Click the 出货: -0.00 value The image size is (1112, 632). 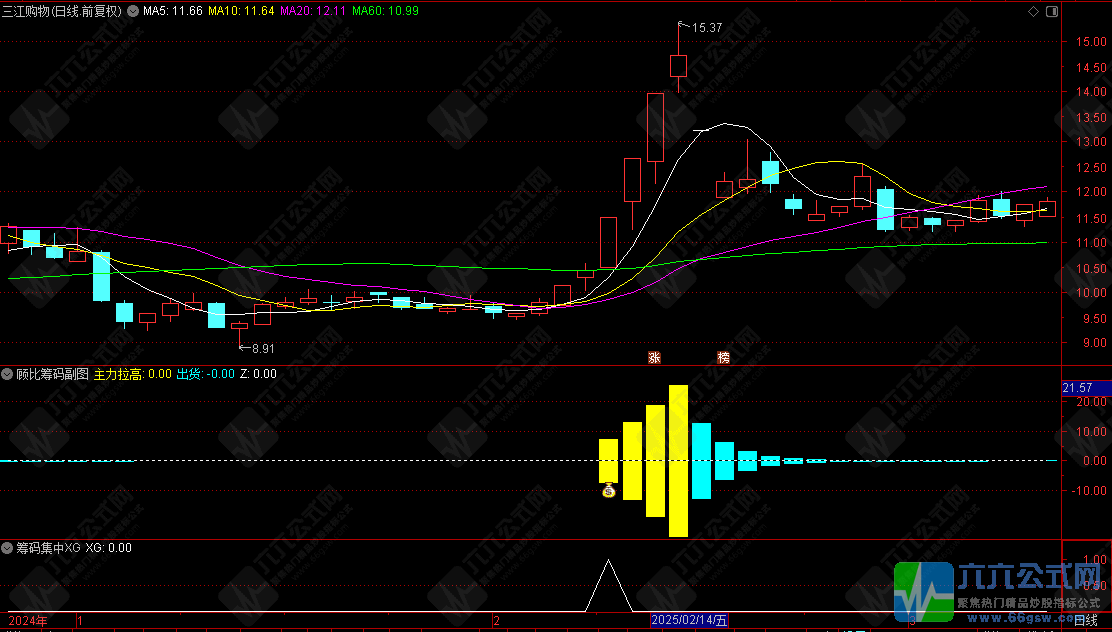coord(205,374)
